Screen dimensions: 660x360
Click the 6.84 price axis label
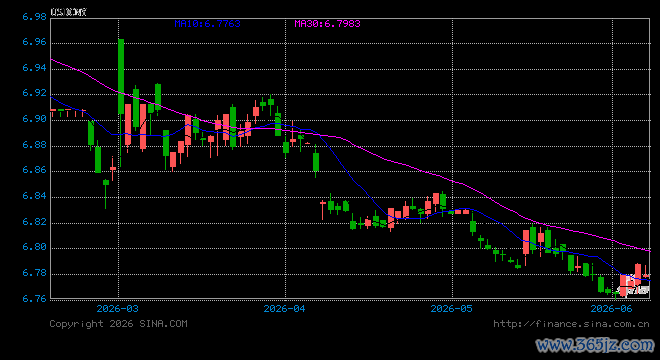(34, 196)
